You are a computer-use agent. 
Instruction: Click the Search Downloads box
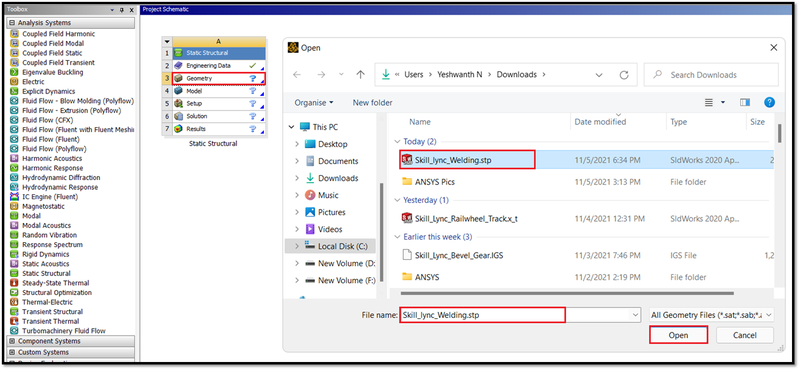pyautogui.click(x=711, y=75)
